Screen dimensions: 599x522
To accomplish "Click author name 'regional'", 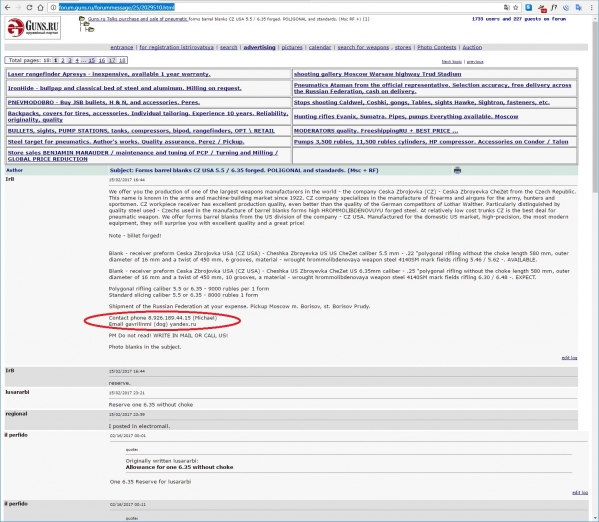I will [16, 413].
